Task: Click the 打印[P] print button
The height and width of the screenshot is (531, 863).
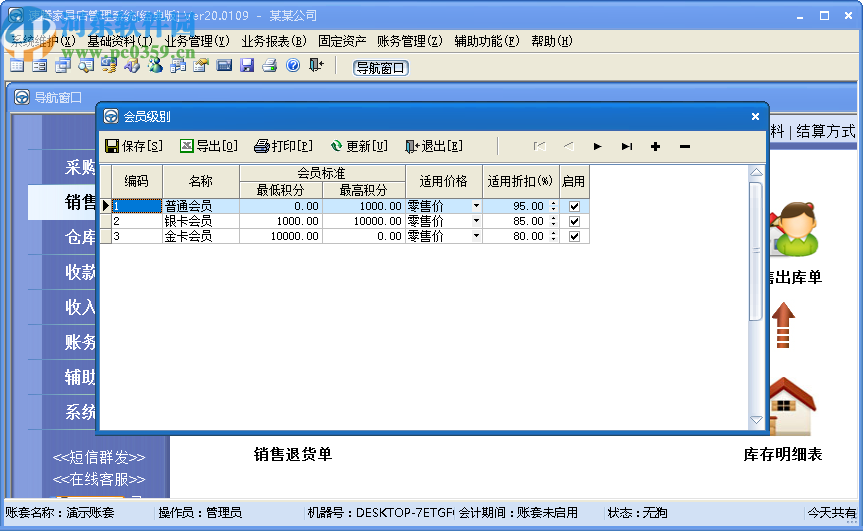Action: coord(283,146)
